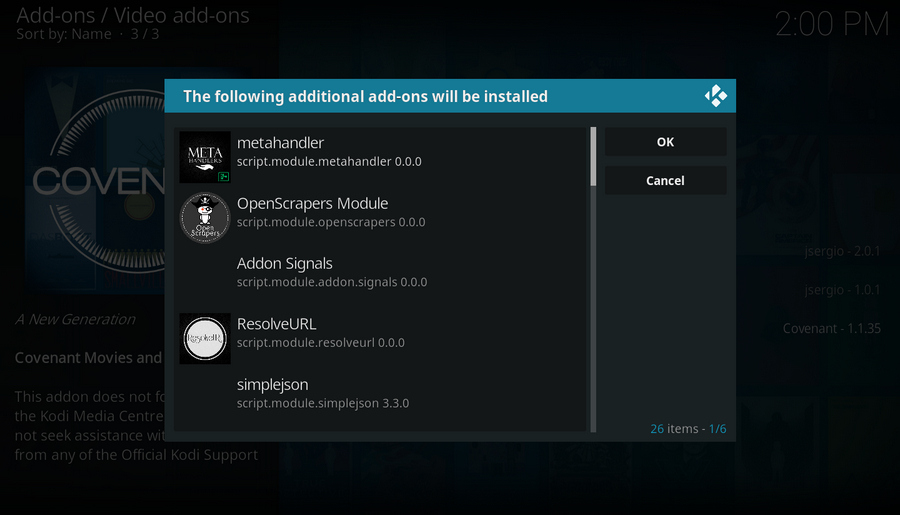
Task: Select the ResolveURL module icon
Action: tap(205, 339)
